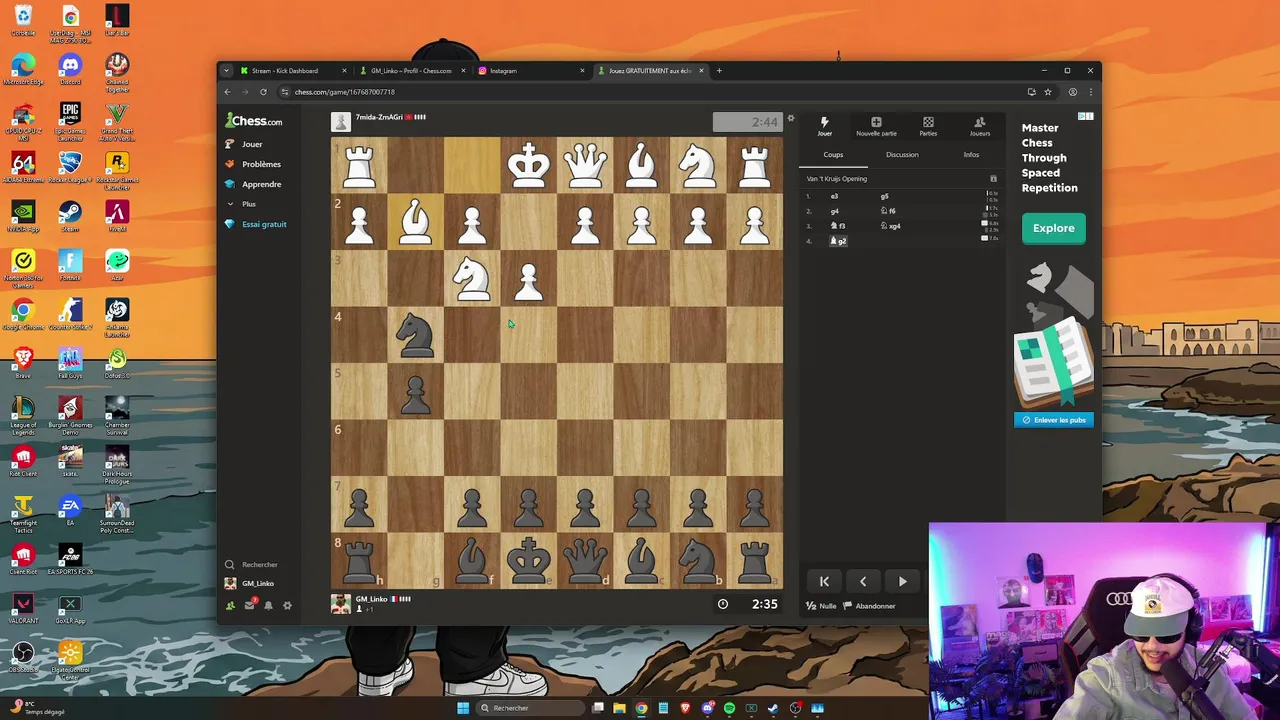Click the black knight on g4

click(x=415, y=334)
